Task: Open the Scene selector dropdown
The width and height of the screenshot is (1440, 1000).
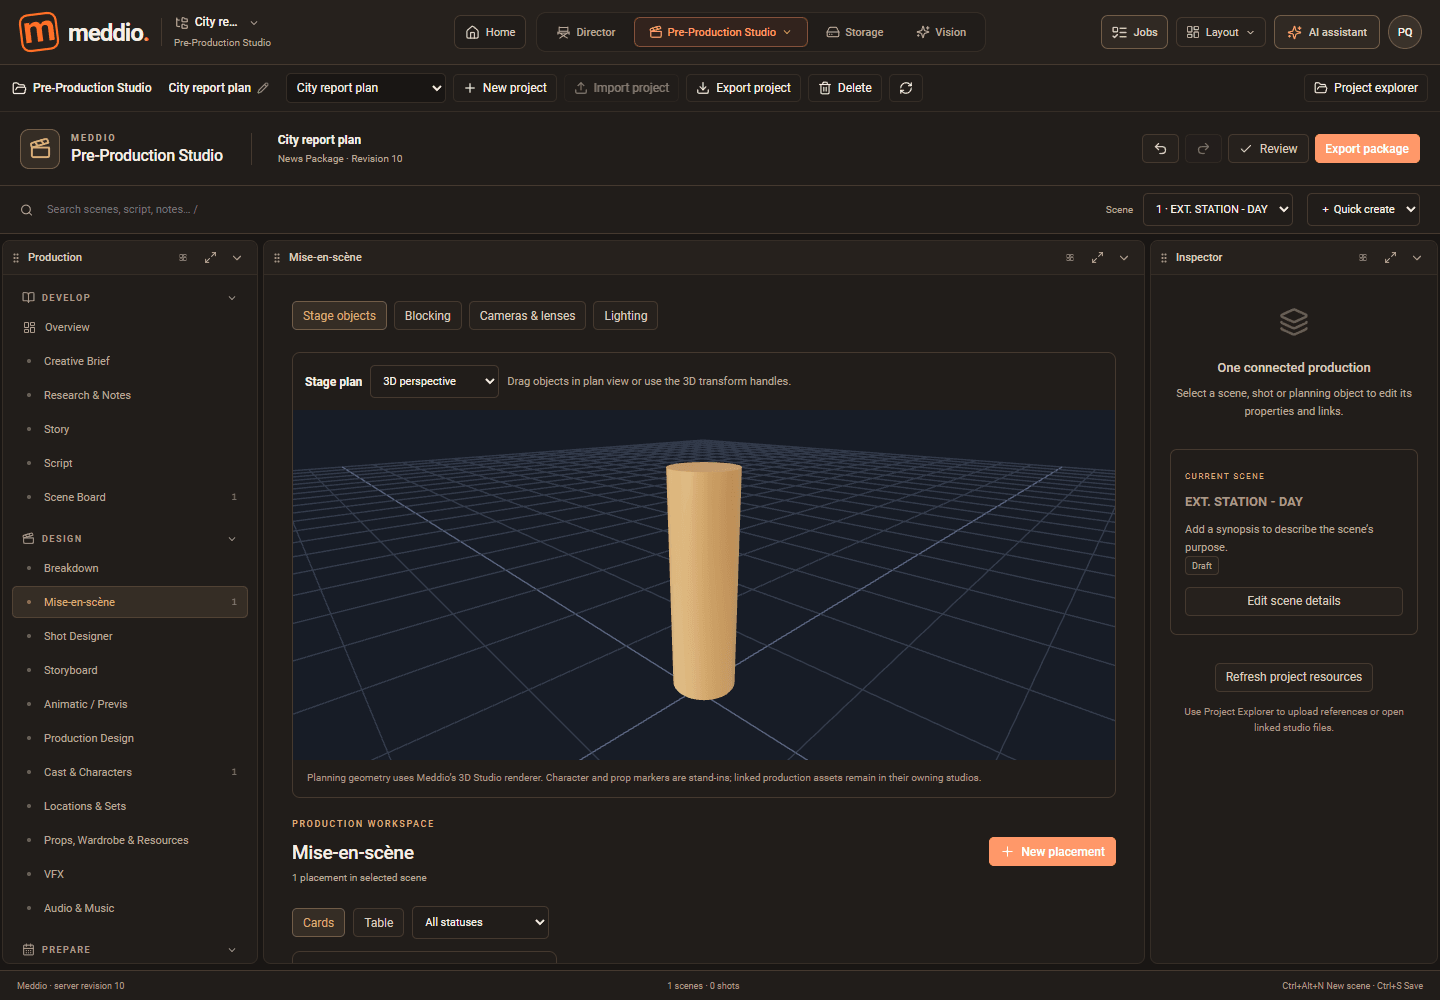Action: coord(1218,210)
